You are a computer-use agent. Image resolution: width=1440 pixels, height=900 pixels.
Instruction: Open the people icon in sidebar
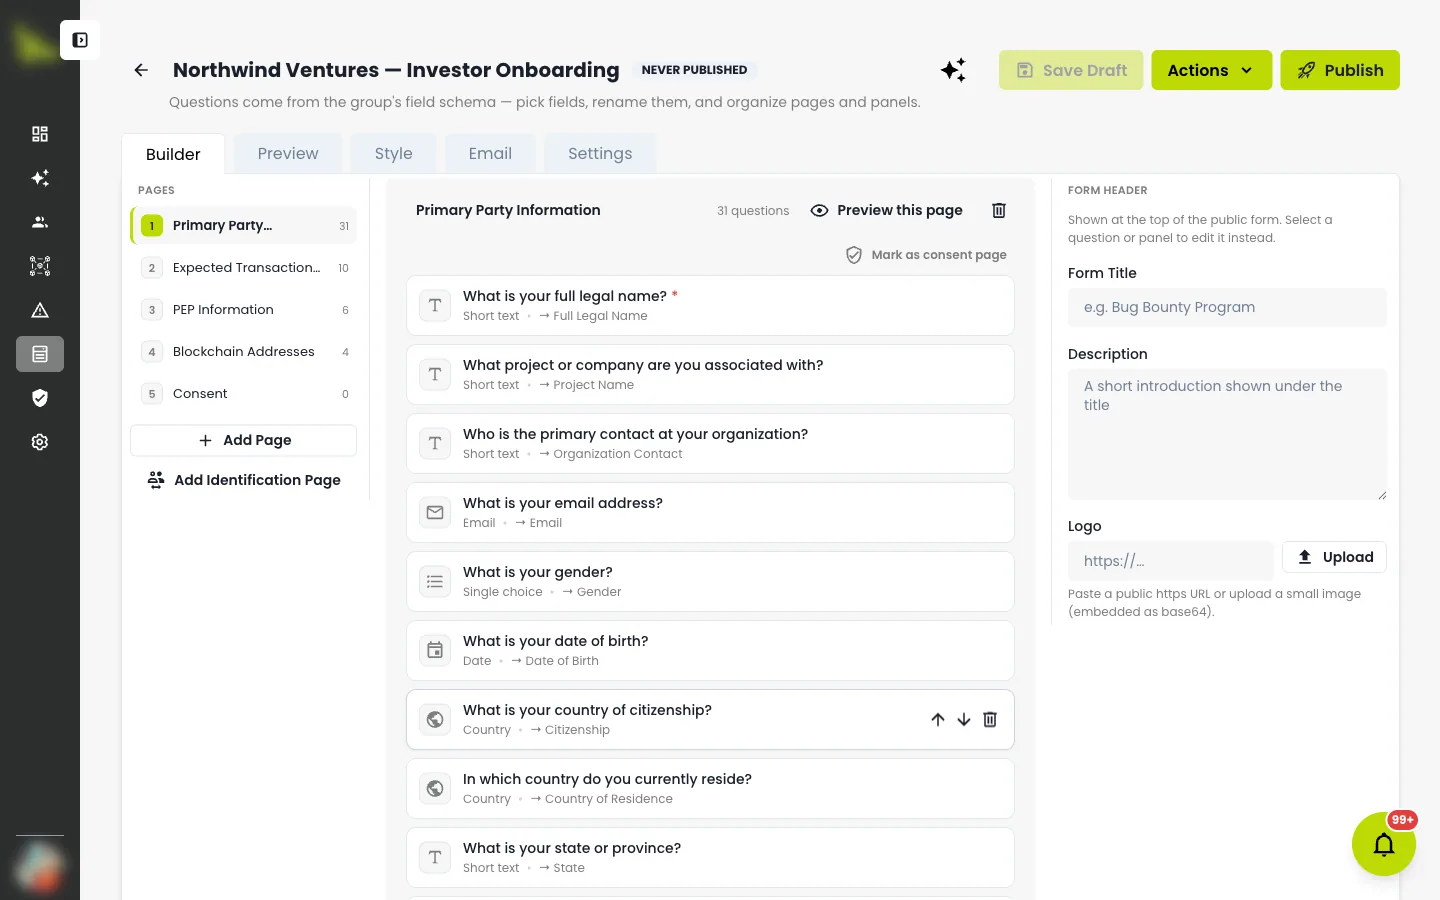coord(40,222)
